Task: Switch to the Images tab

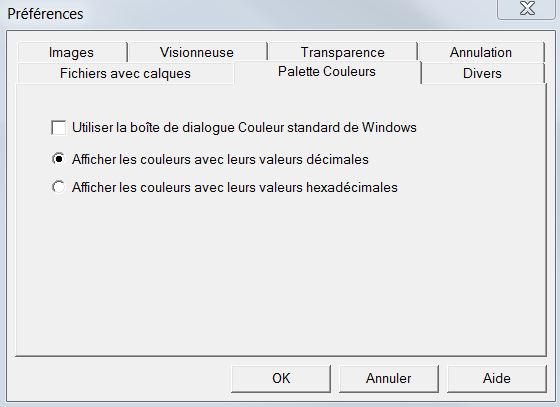Action: (x=72, y=52)
